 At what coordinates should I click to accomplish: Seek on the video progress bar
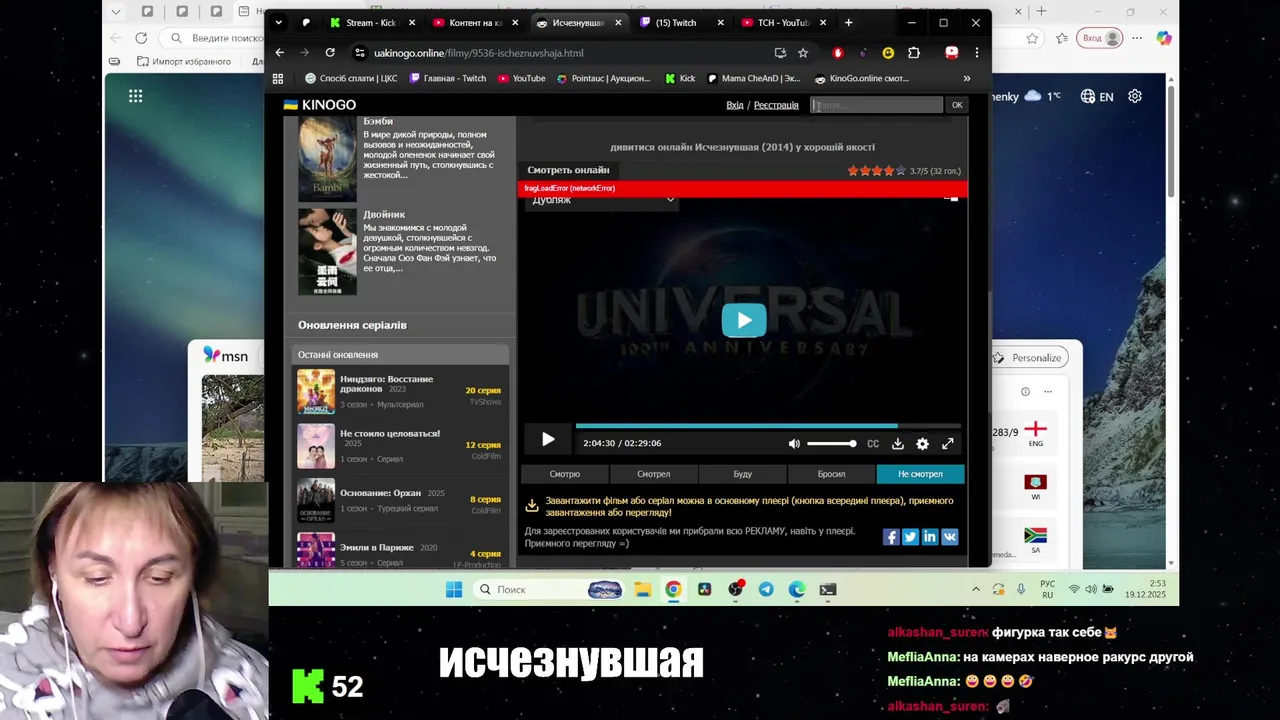(x=768, y=426)
